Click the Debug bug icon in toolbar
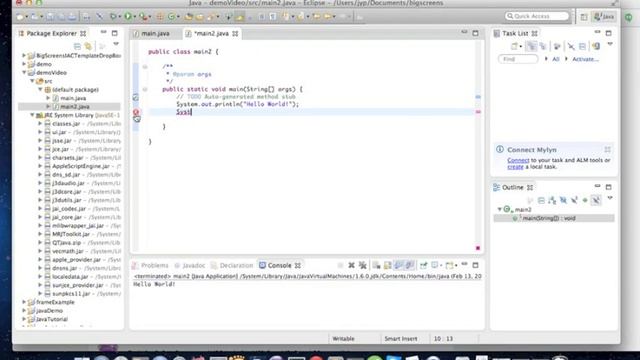 point(113,17)
